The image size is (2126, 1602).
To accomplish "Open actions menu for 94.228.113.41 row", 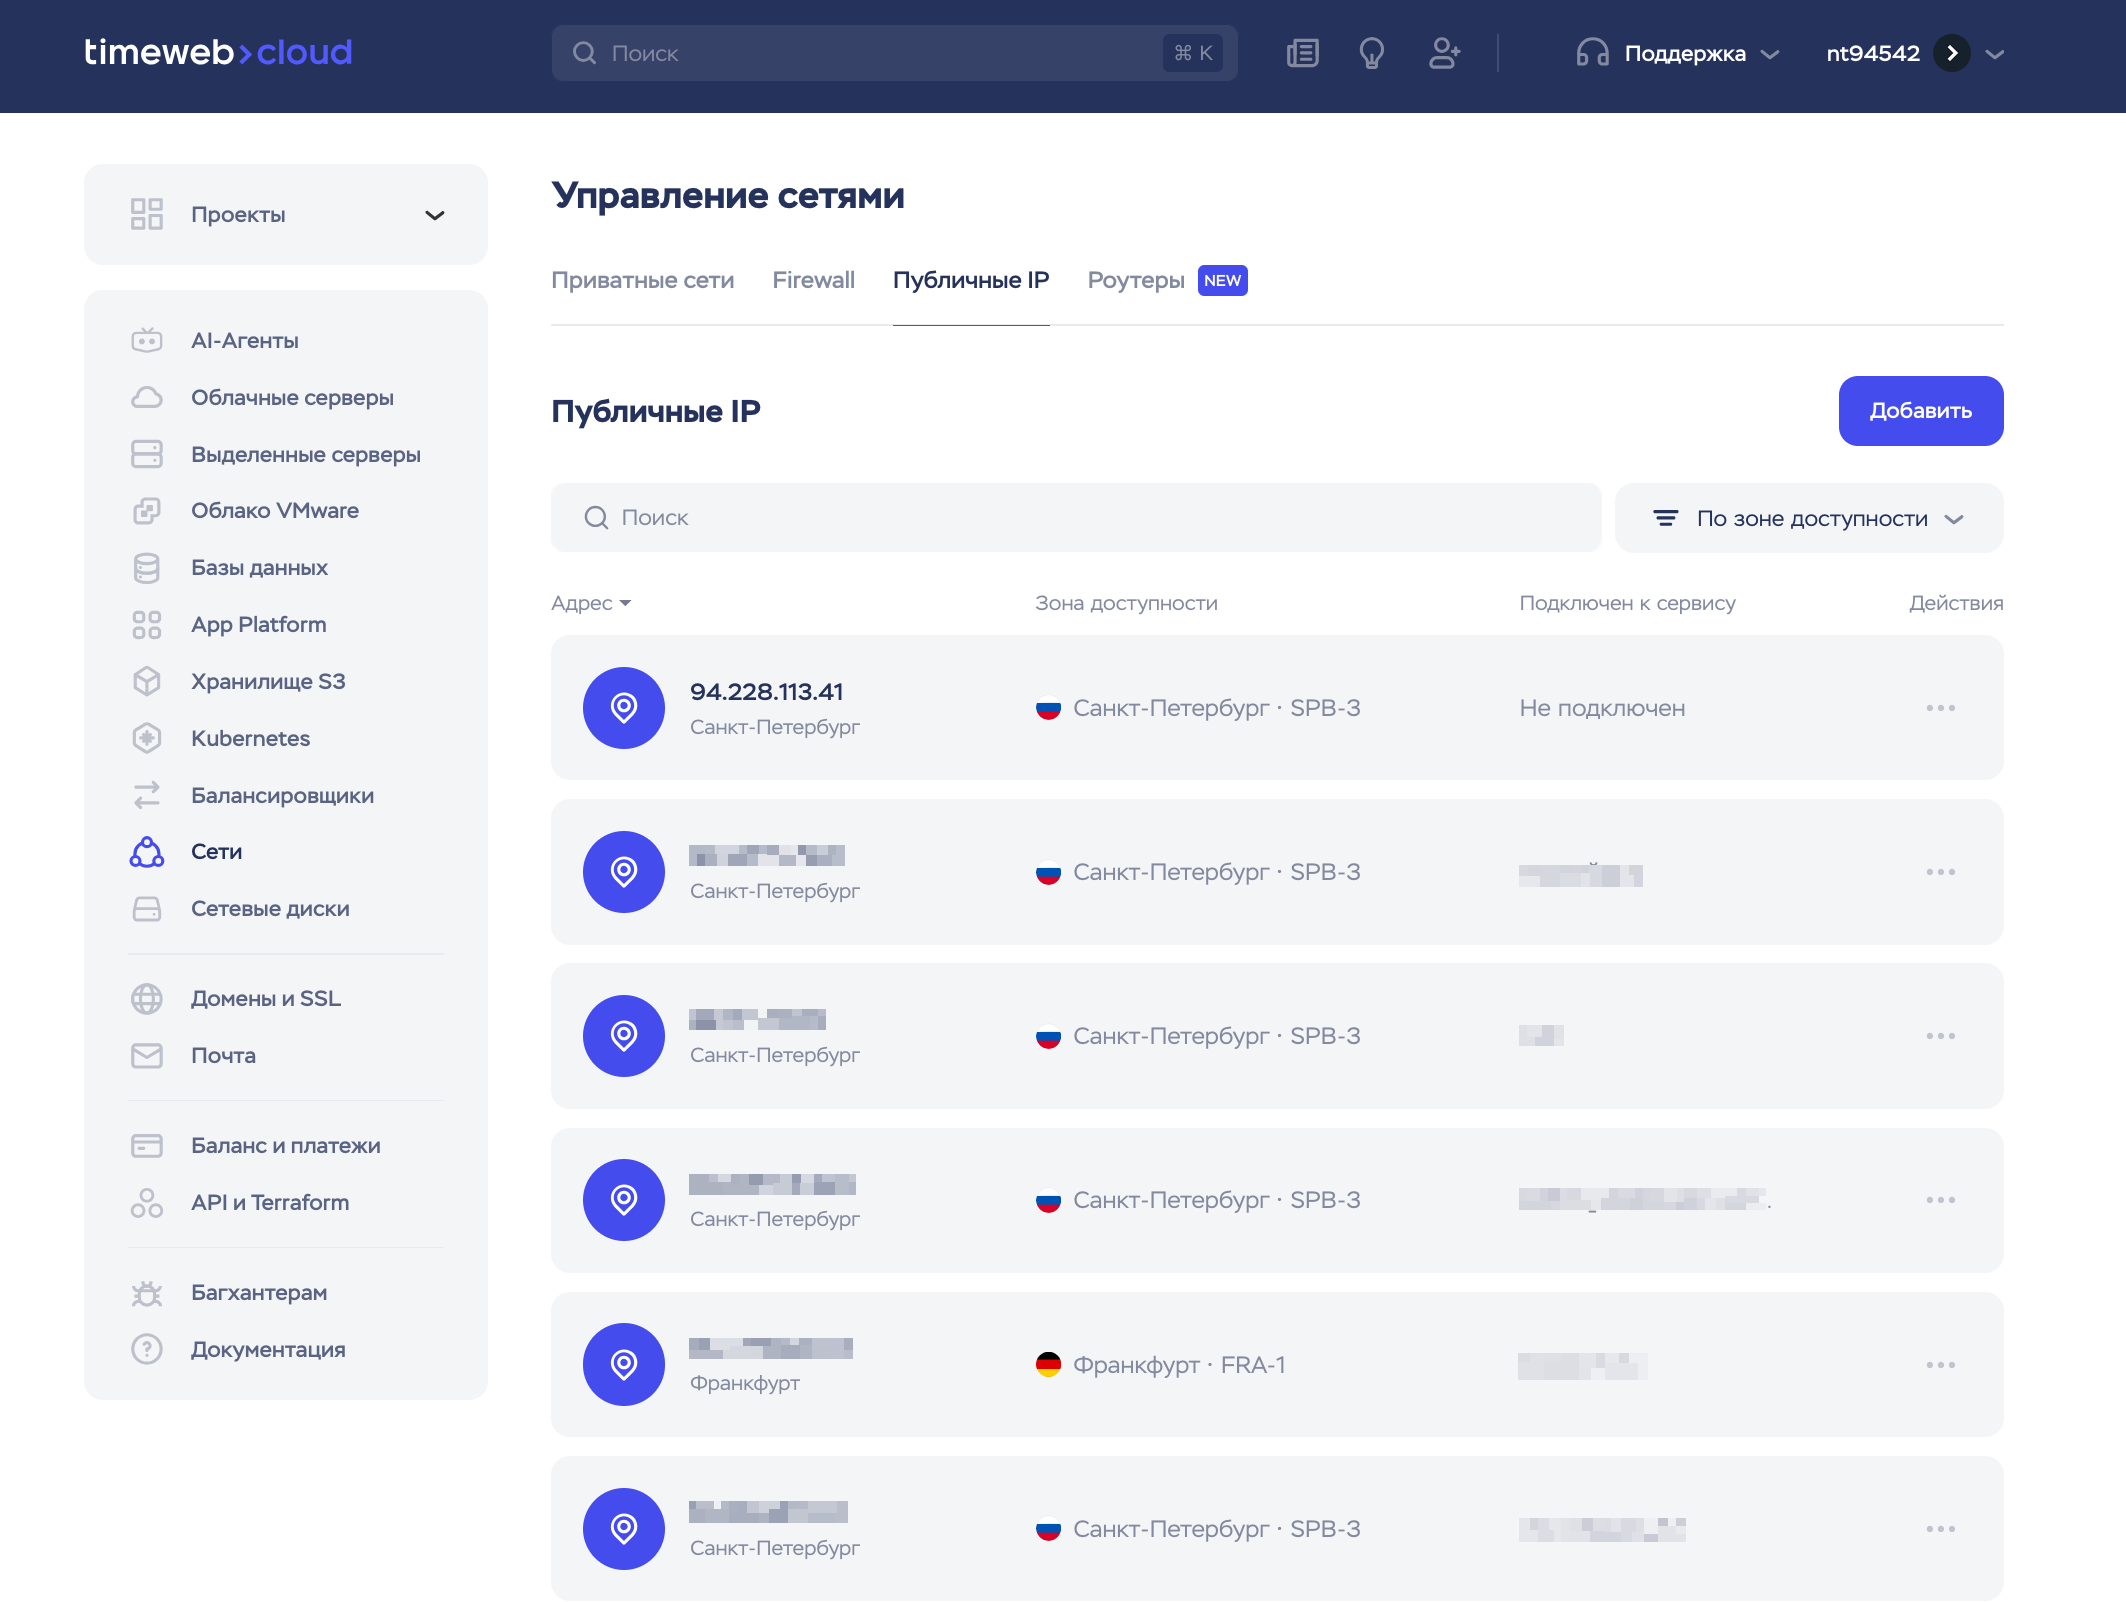I will coord(1940,708).
